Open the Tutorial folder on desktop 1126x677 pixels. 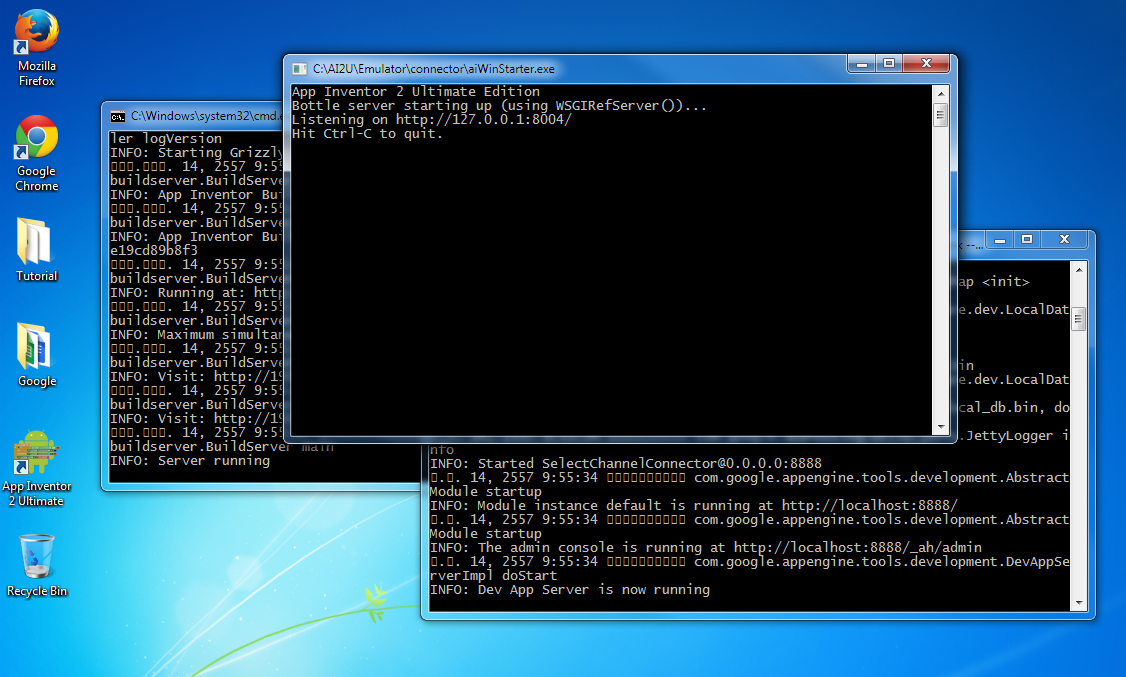click(x=37, y=250)
